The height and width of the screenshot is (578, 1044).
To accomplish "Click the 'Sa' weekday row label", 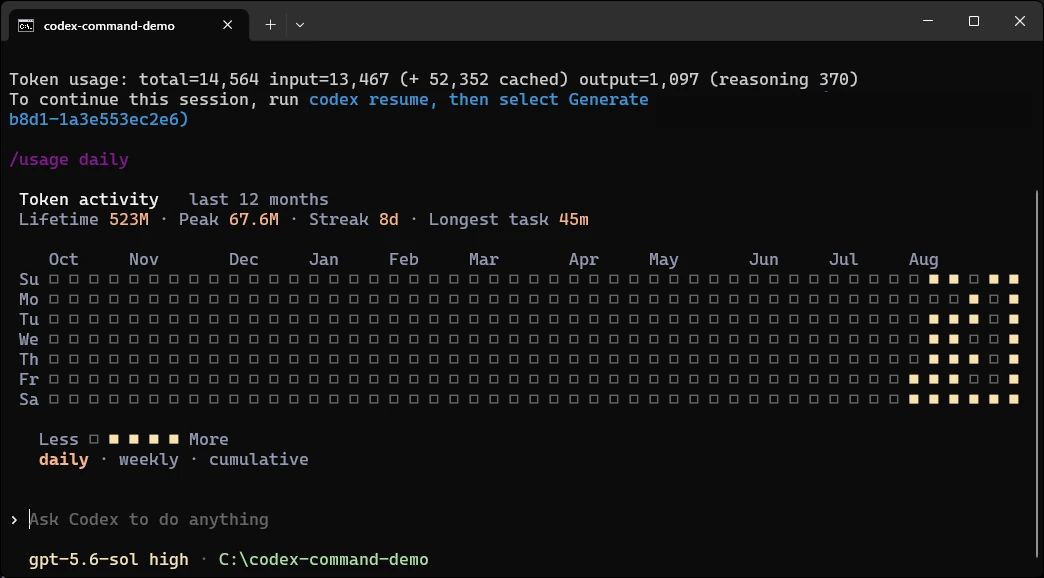I will [29, 400].
